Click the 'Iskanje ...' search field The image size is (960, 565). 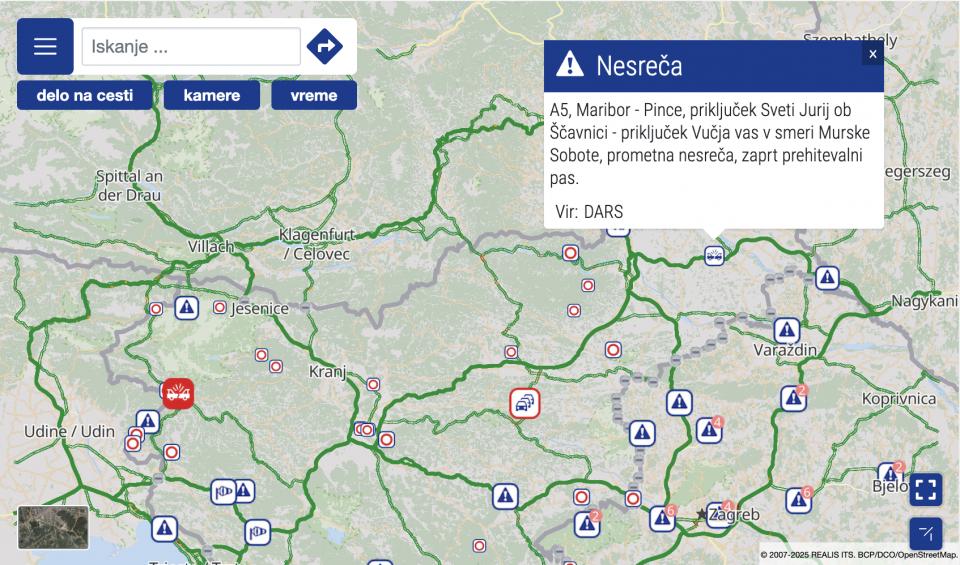[x=191, y=47]
